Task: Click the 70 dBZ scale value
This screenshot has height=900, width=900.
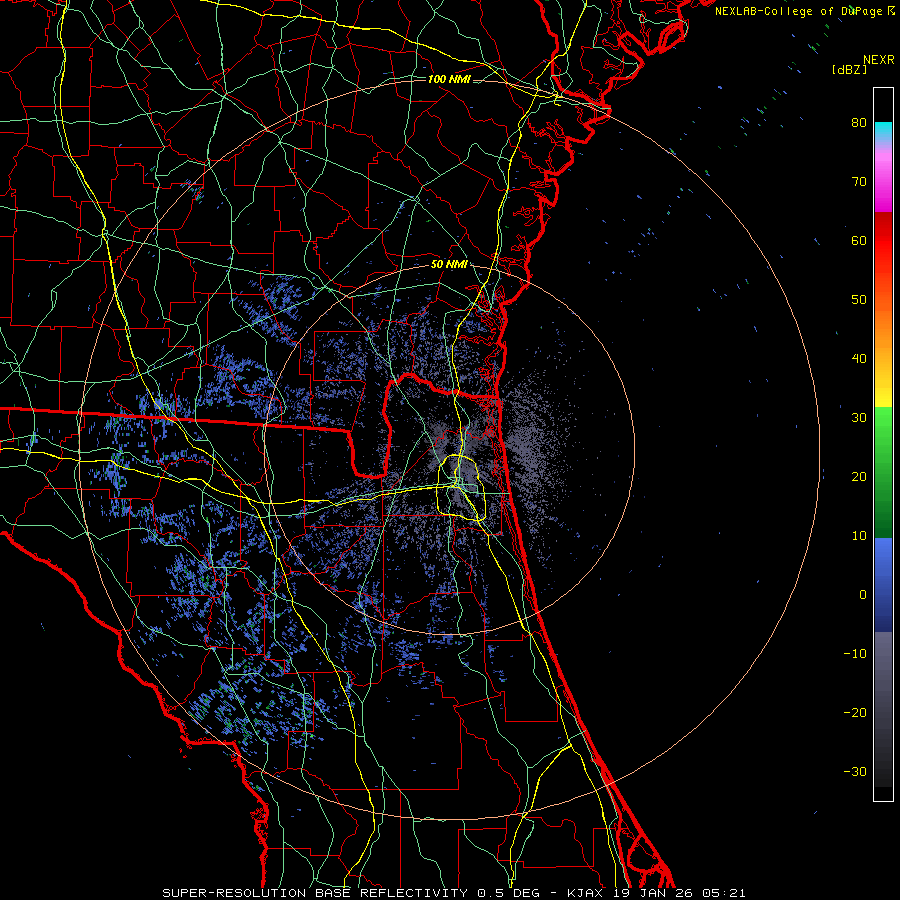Action: click(859, 181)
